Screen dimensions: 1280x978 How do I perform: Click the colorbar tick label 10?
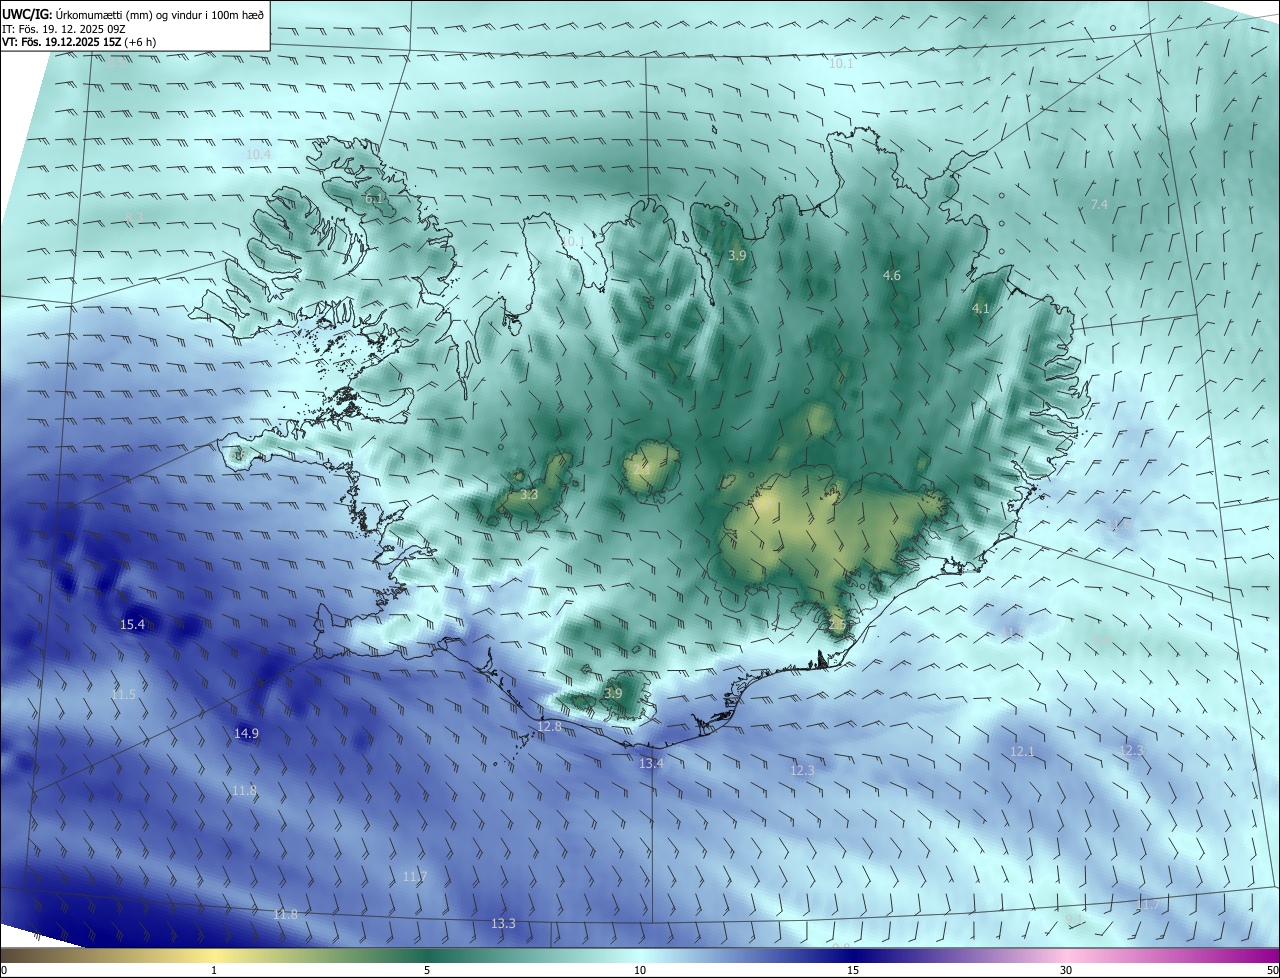tap(640, 970)
